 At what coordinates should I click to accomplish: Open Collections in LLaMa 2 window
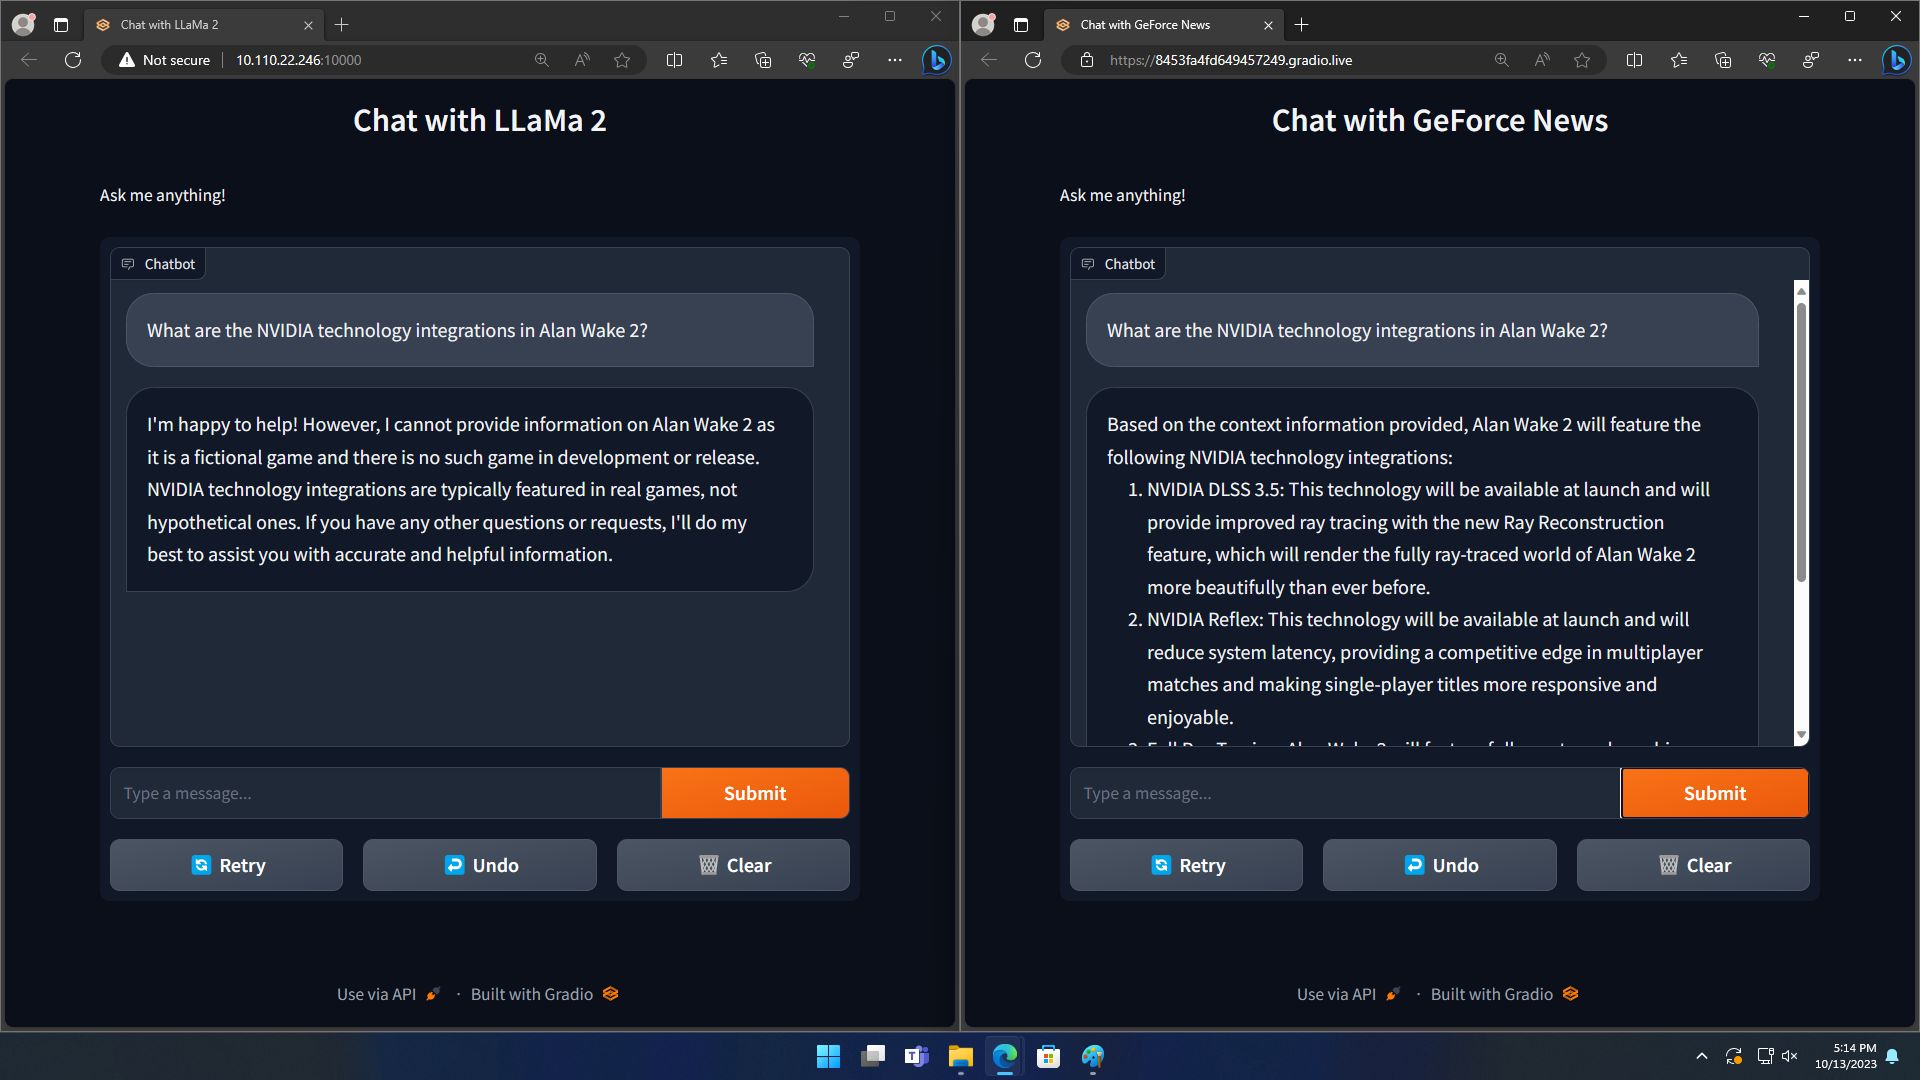[x=763, y=60]
